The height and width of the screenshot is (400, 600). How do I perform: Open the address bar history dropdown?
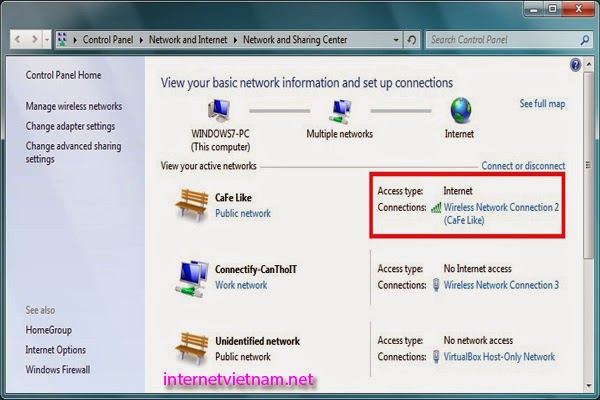tap(396, 39)
